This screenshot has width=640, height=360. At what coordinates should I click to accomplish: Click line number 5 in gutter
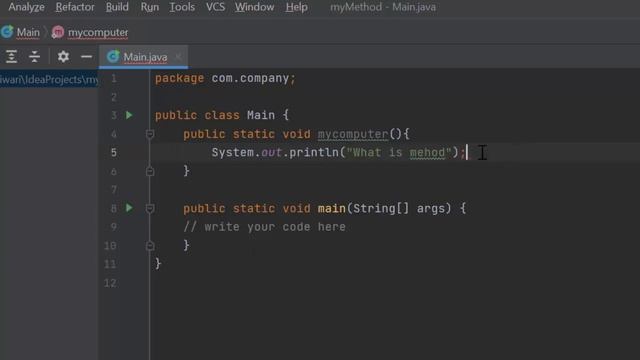tap(114, 153)
